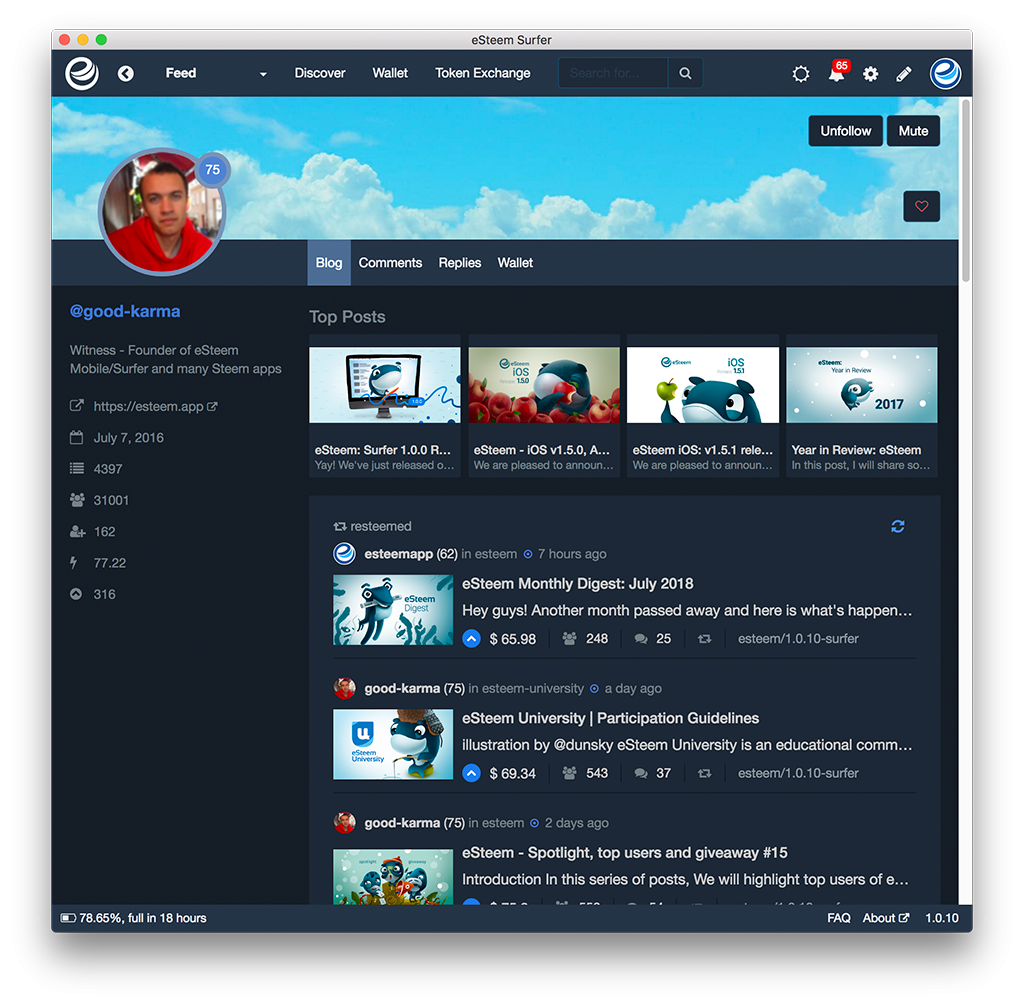Click the eSteem logo in the navbar

(82, 73)
